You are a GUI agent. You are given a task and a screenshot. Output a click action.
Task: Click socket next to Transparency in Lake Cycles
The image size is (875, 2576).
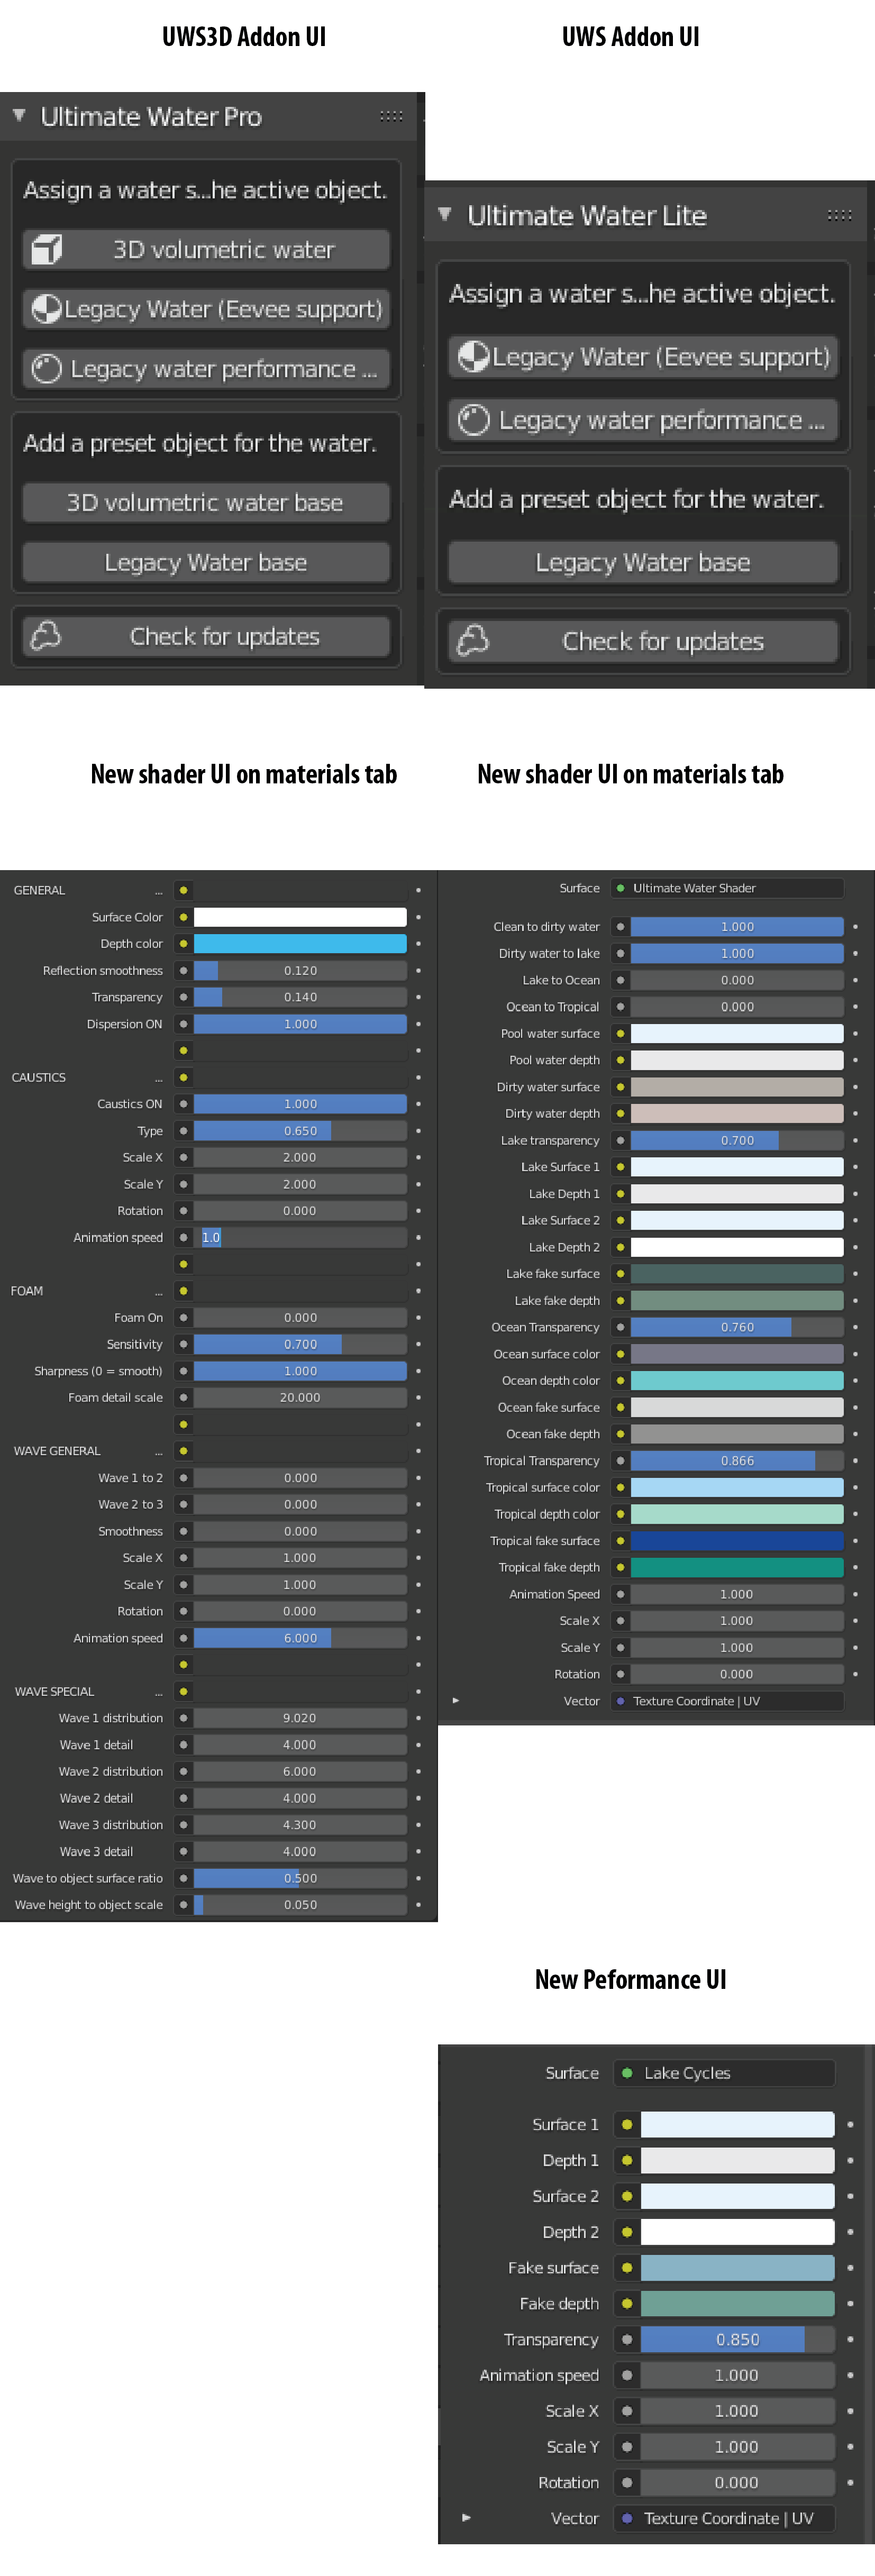click(627, 2339)
